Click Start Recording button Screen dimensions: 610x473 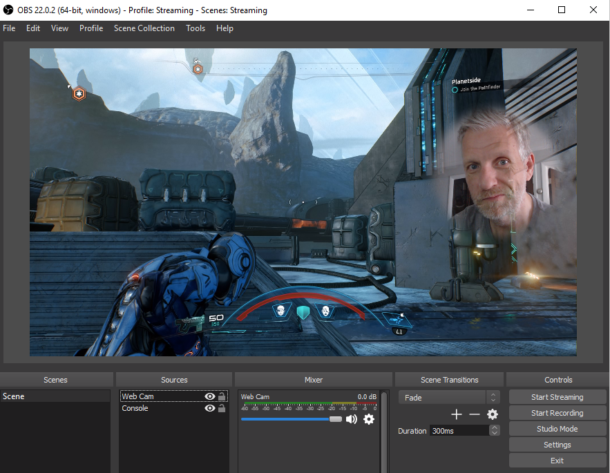click(557, 413)
